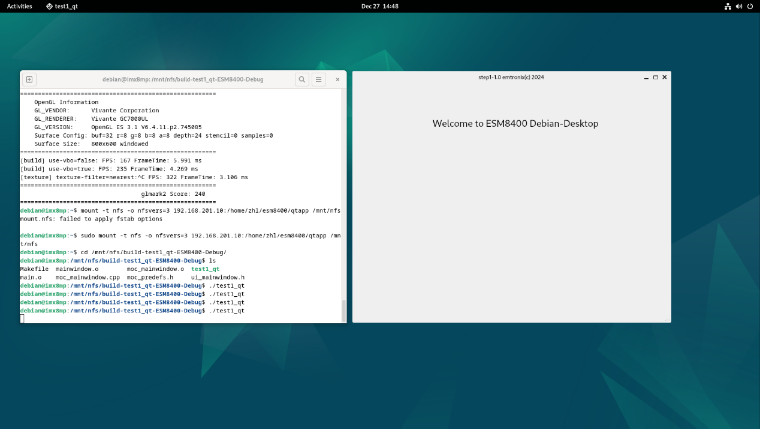Click the terminal title bar path
This screenshot has height=429, width=760.
183,79
